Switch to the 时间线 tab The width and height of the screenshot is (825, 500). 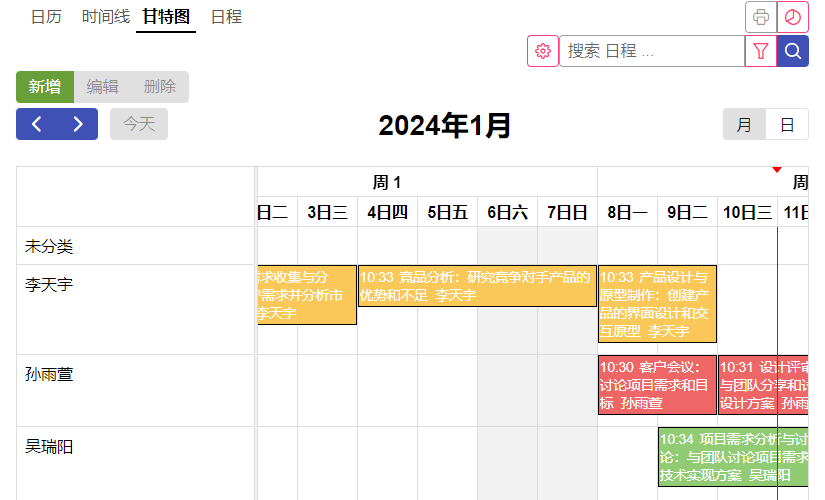point(105,17)
